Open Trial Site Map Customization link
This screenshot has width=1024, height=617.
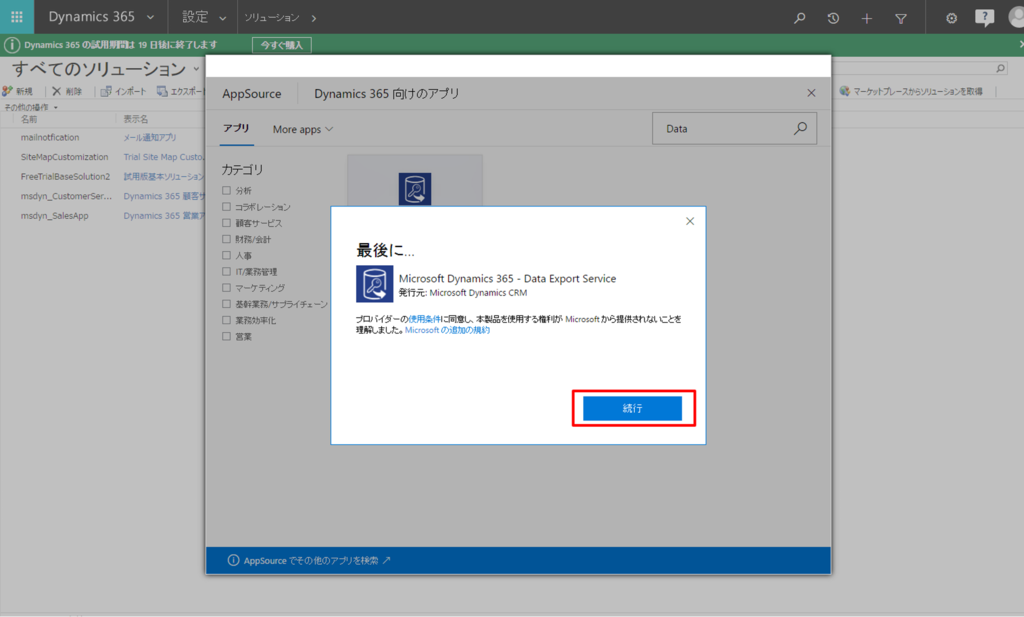(163, 157)
